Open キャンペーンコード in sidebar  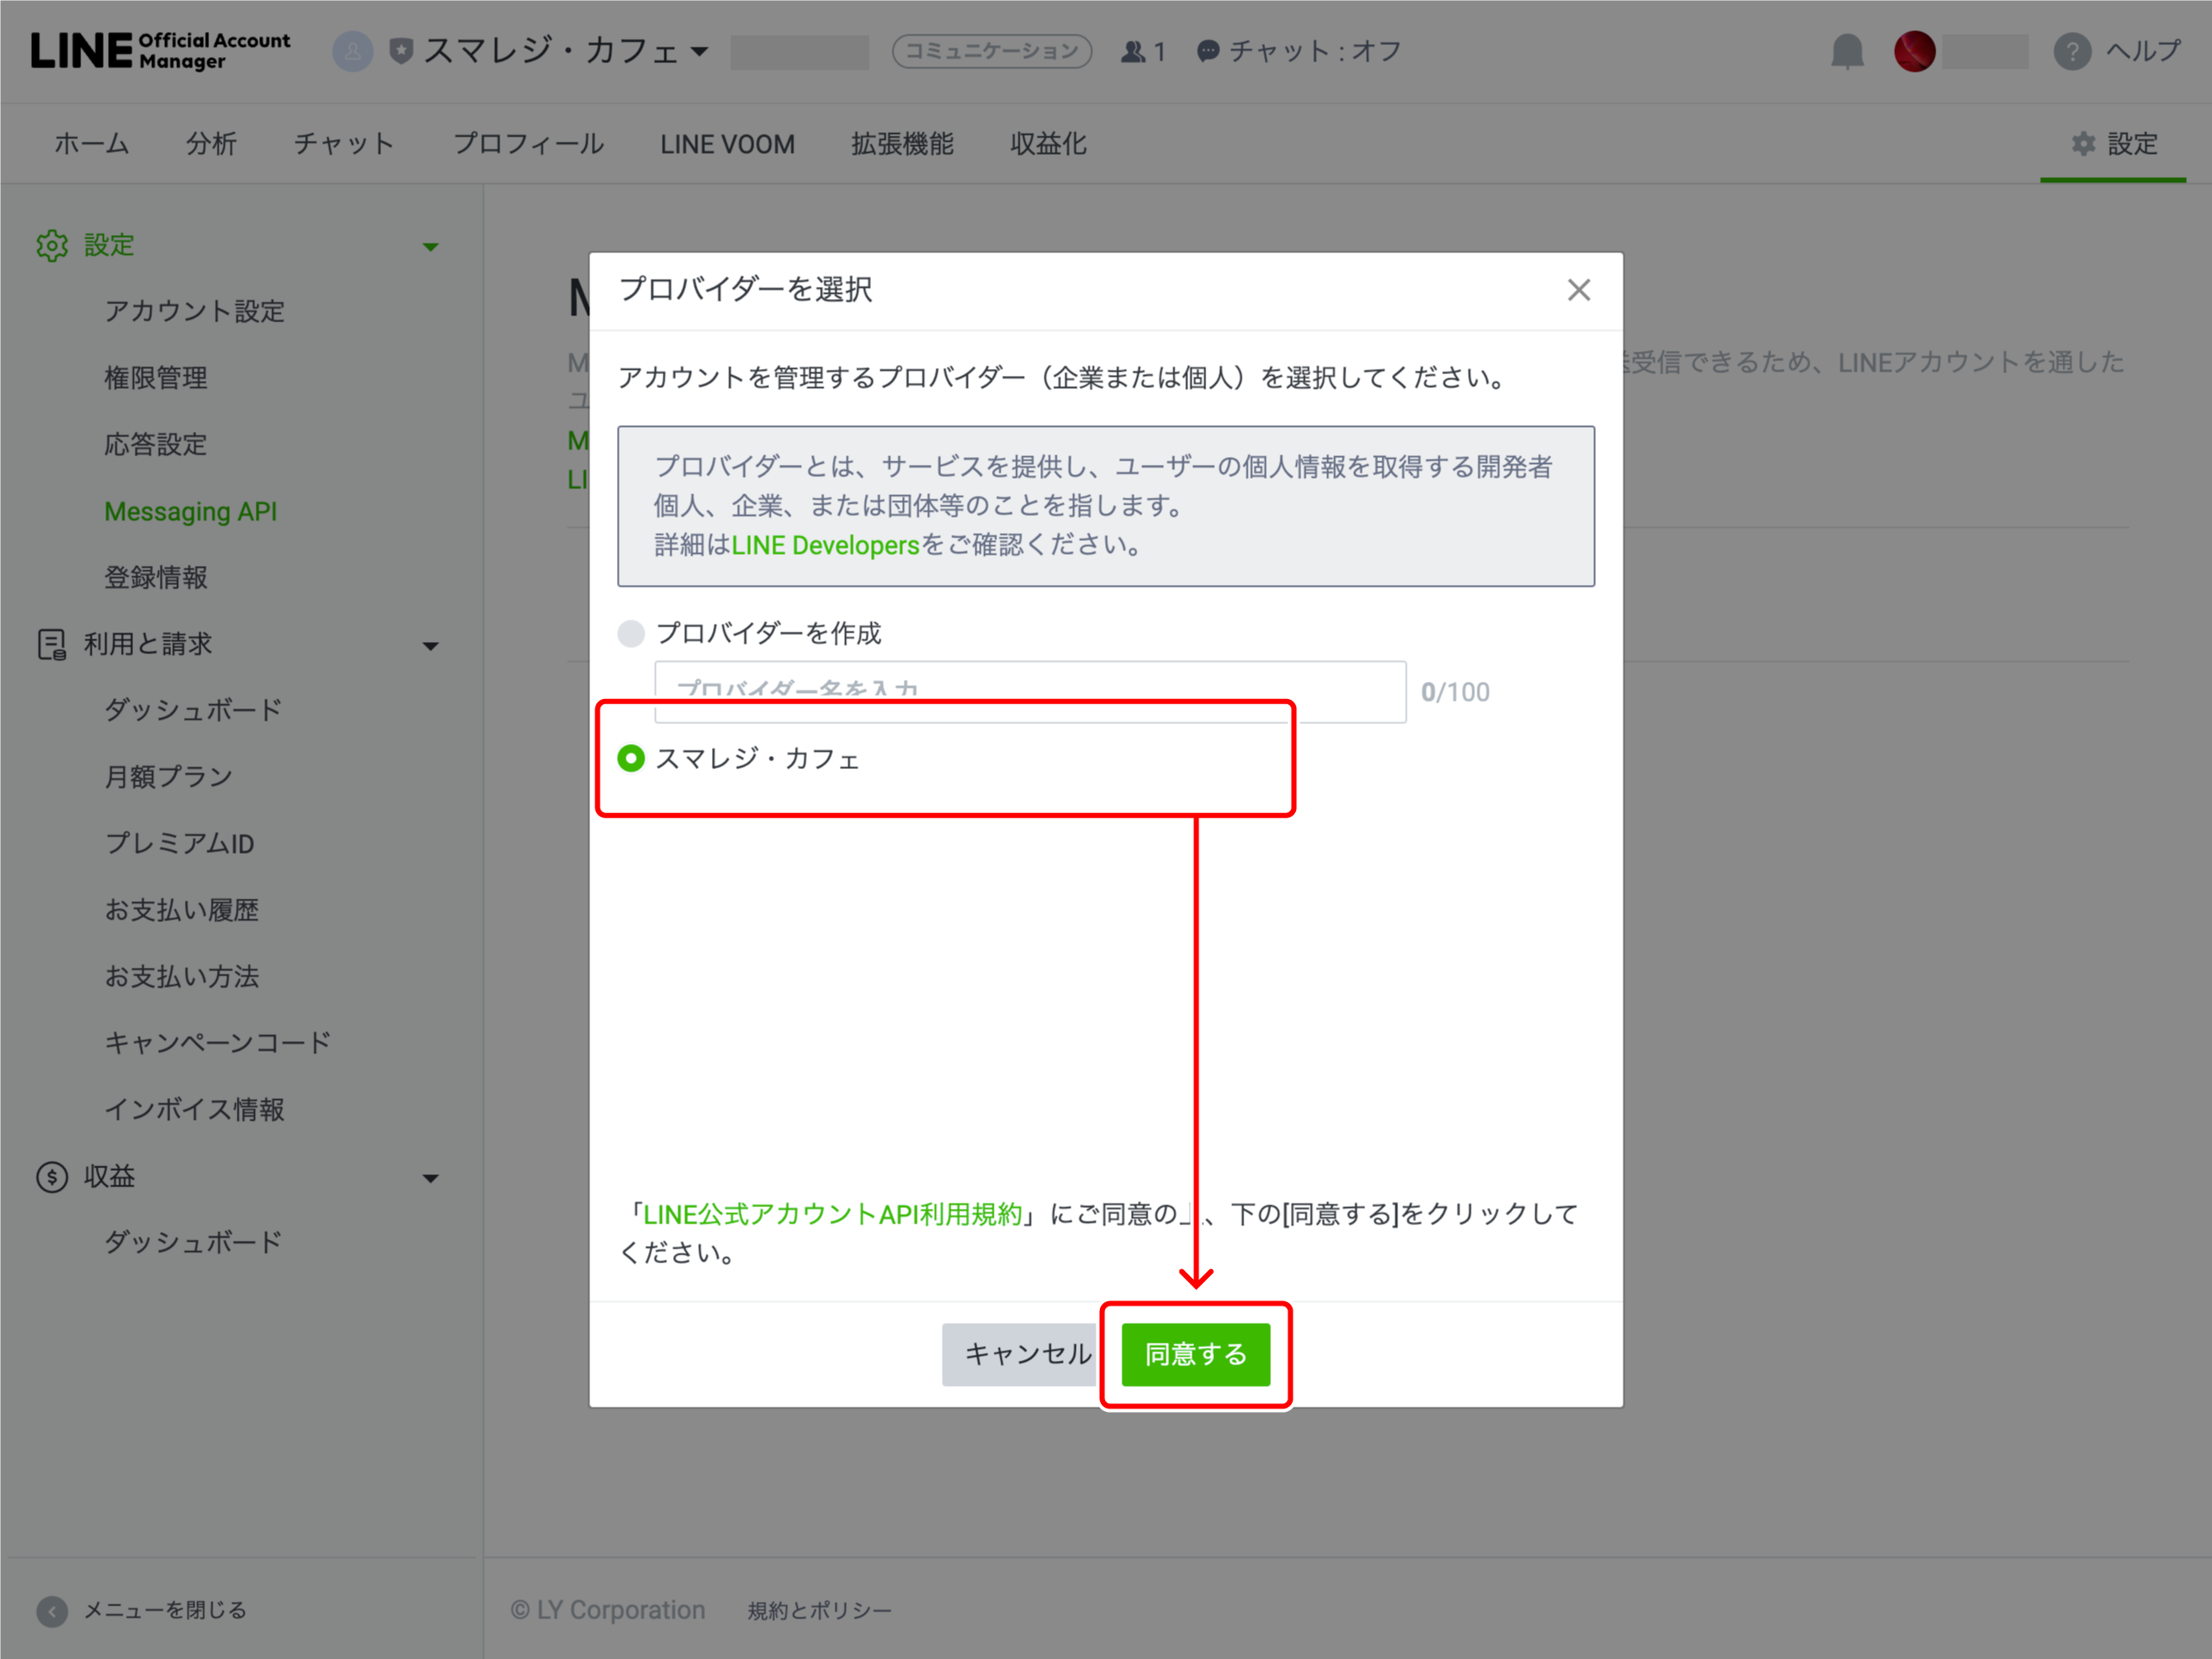[218, 1043]
